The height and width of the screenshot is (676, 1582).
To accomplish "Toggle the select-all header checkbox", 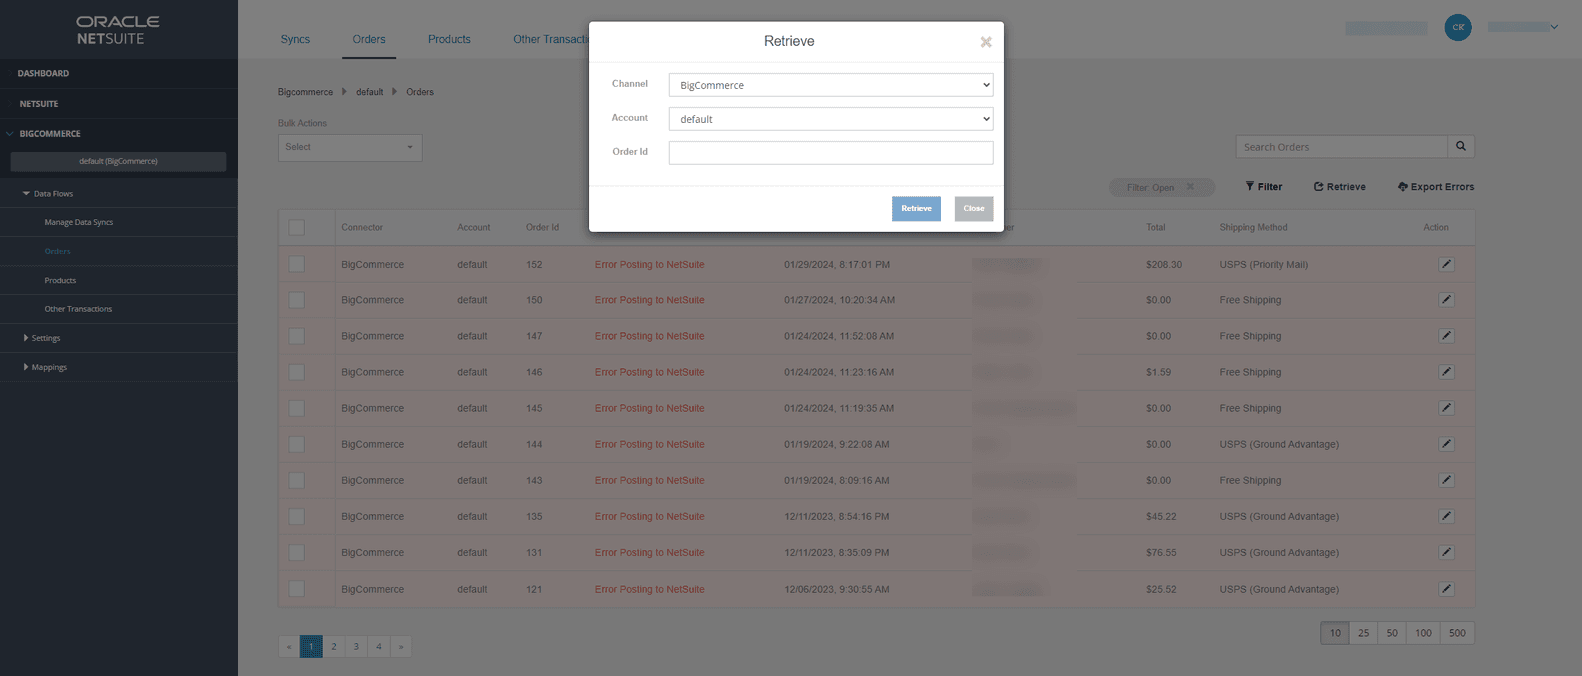I will pyautogui.click(x=296, y=227).
